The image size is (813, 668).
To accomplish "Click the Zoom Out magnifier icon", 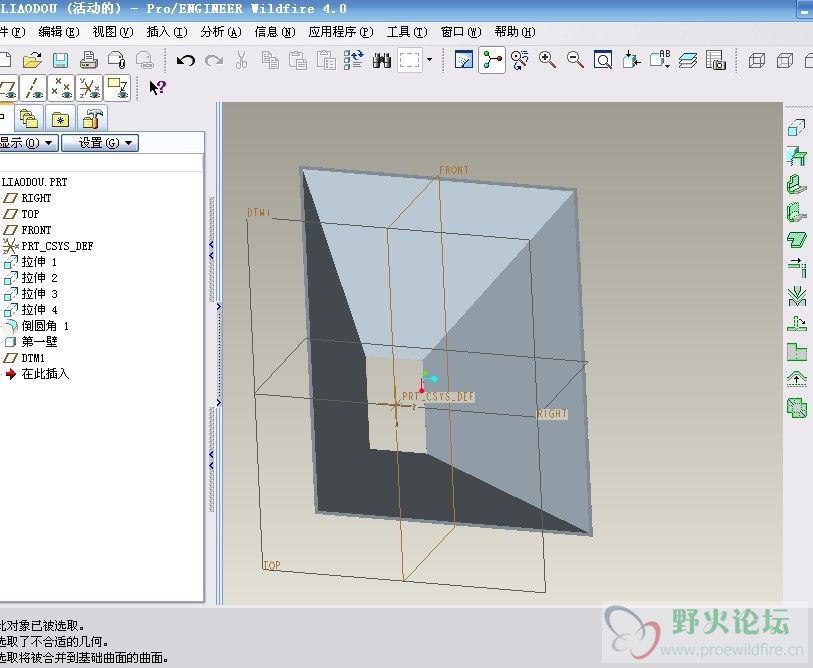I will [x=575, y=60].
